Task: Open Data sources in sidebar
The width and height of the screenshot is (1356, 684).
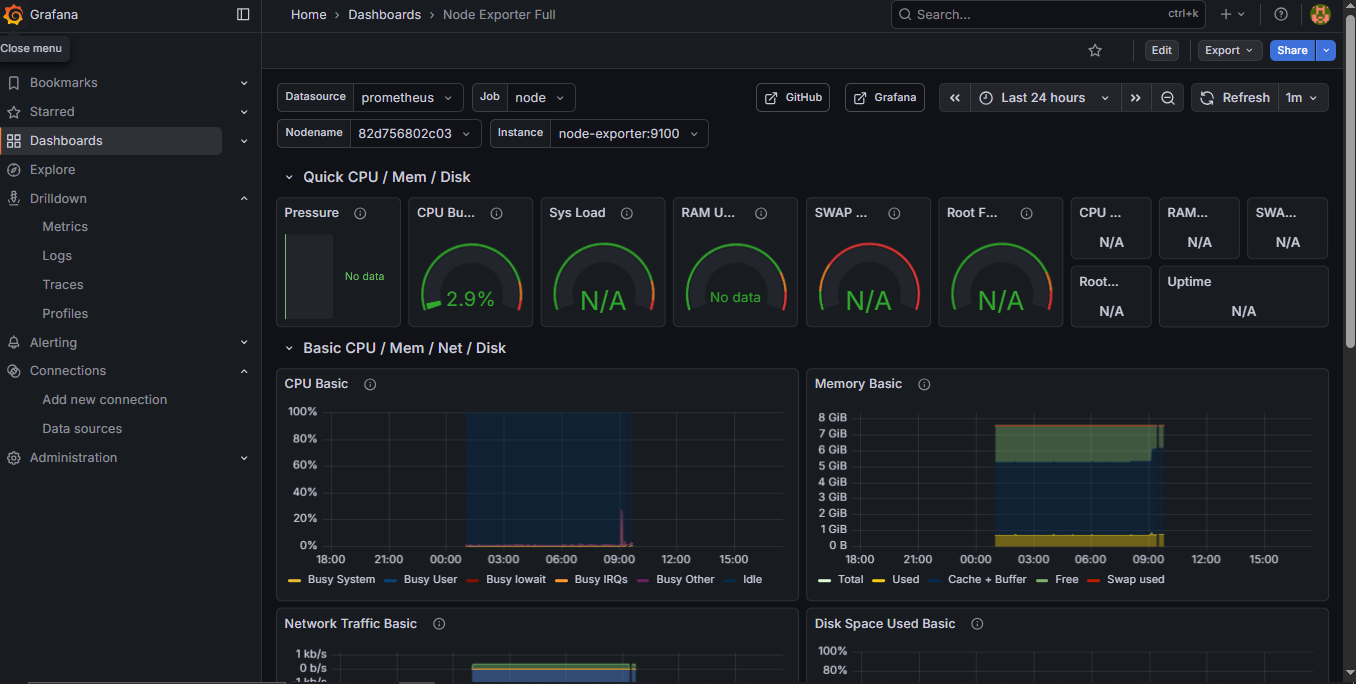Action: [82, 429]
